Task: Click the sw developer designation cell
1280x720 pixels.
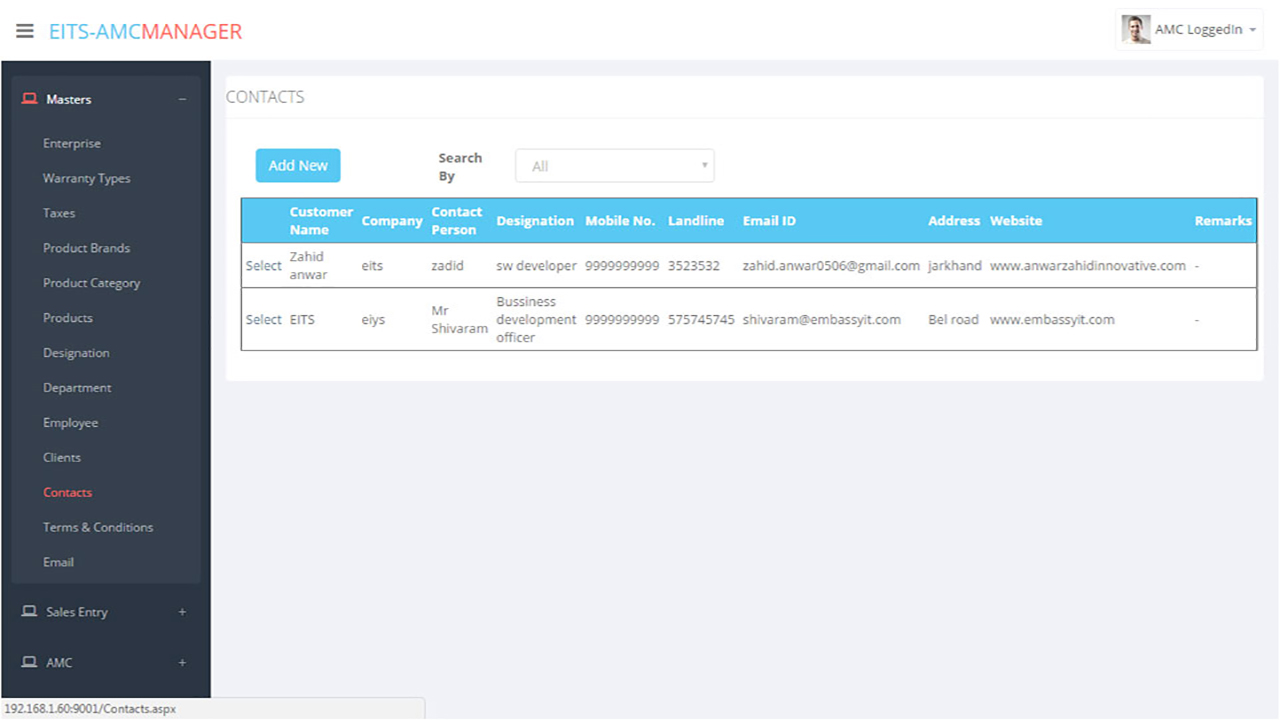Action: [536, 266]
